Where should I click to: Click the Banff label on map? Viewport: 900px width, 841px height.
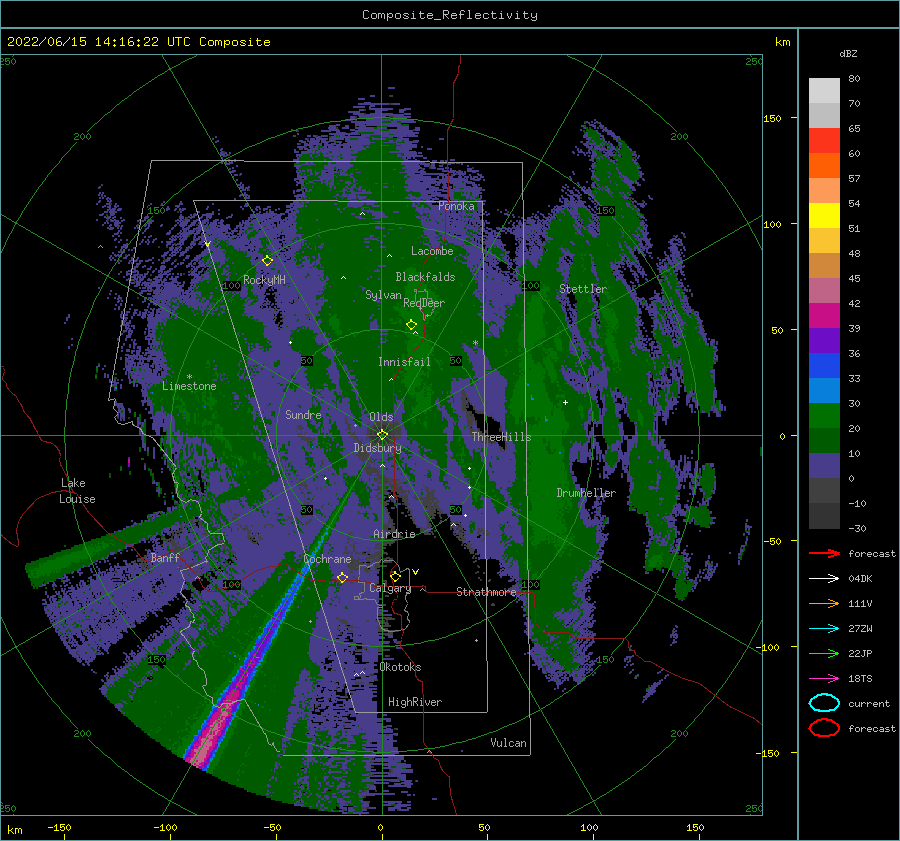point(165,558)
